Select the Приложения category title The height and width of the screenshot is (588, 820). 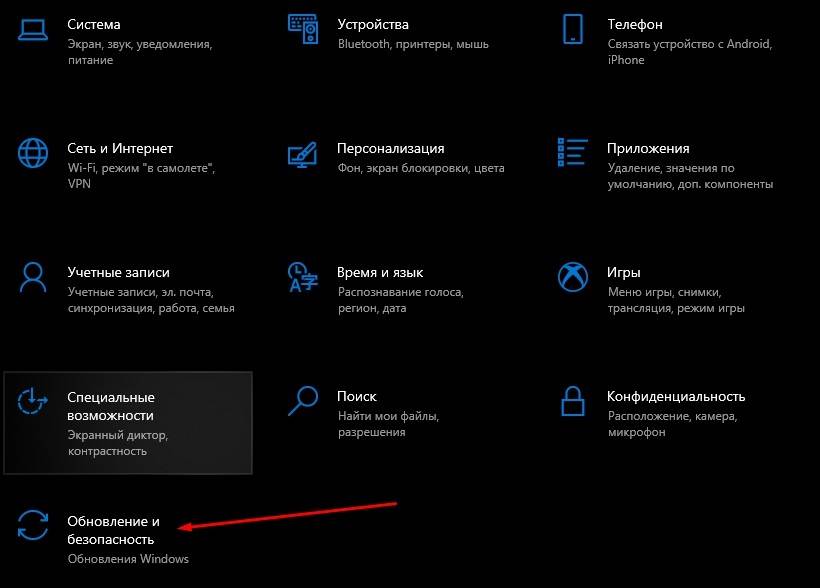[x=648, y=148]
